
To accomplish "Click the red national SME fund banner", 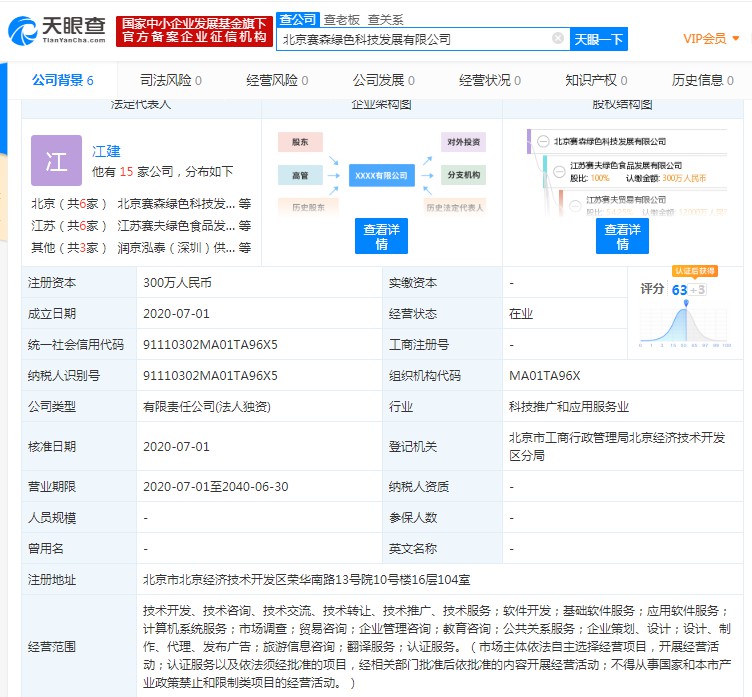I will click(194, 31).
